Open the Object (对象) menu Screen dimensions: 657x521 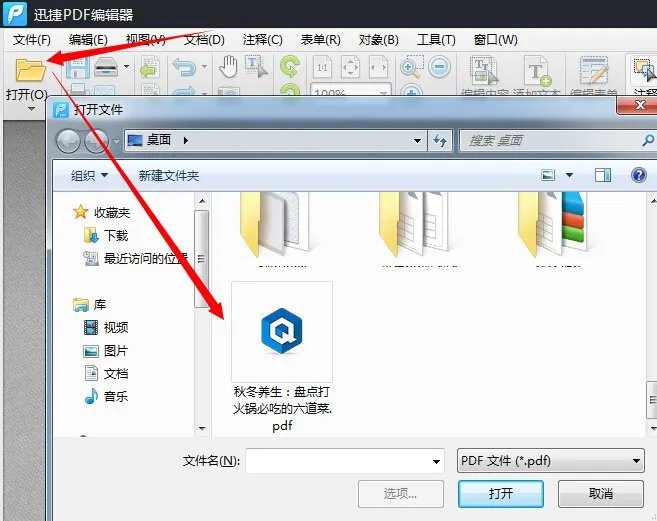click(x=378, y=40)
